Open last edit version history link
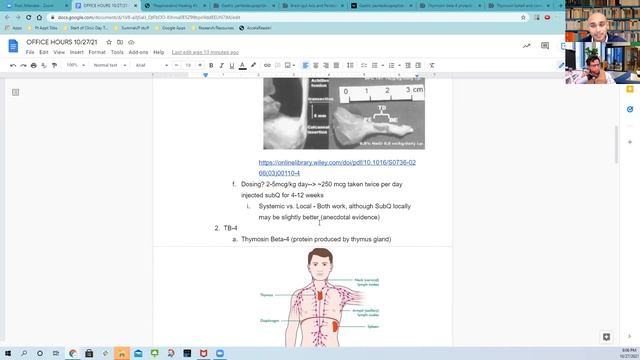The height and width of the screenshot is (360, 640). tap(205, 52)
